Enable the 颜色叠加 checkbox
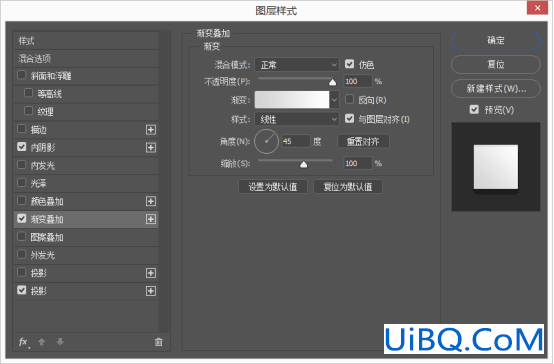Screen dimensions: 554x364 click(22, 201)
